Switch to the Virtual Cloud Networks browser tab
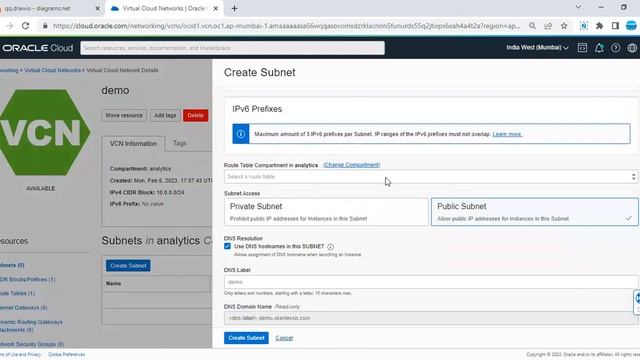The image size is (640, 360). 163,8
